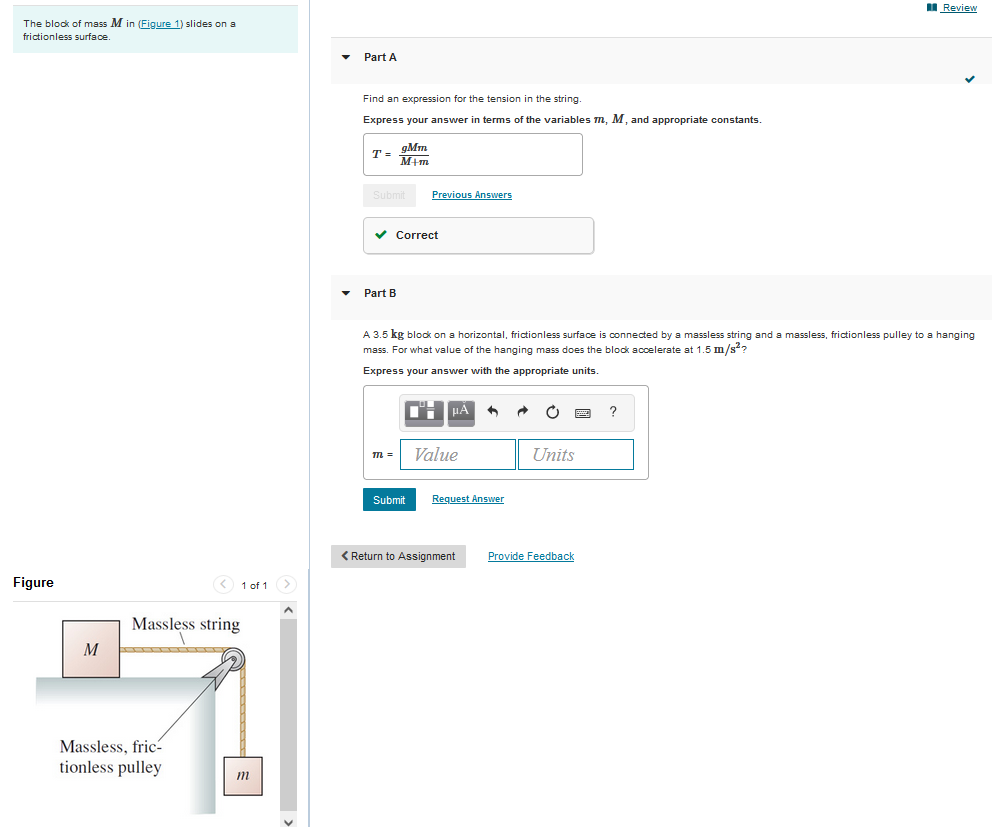Click the redo arrow in equation toolbar

coord(521,411)
